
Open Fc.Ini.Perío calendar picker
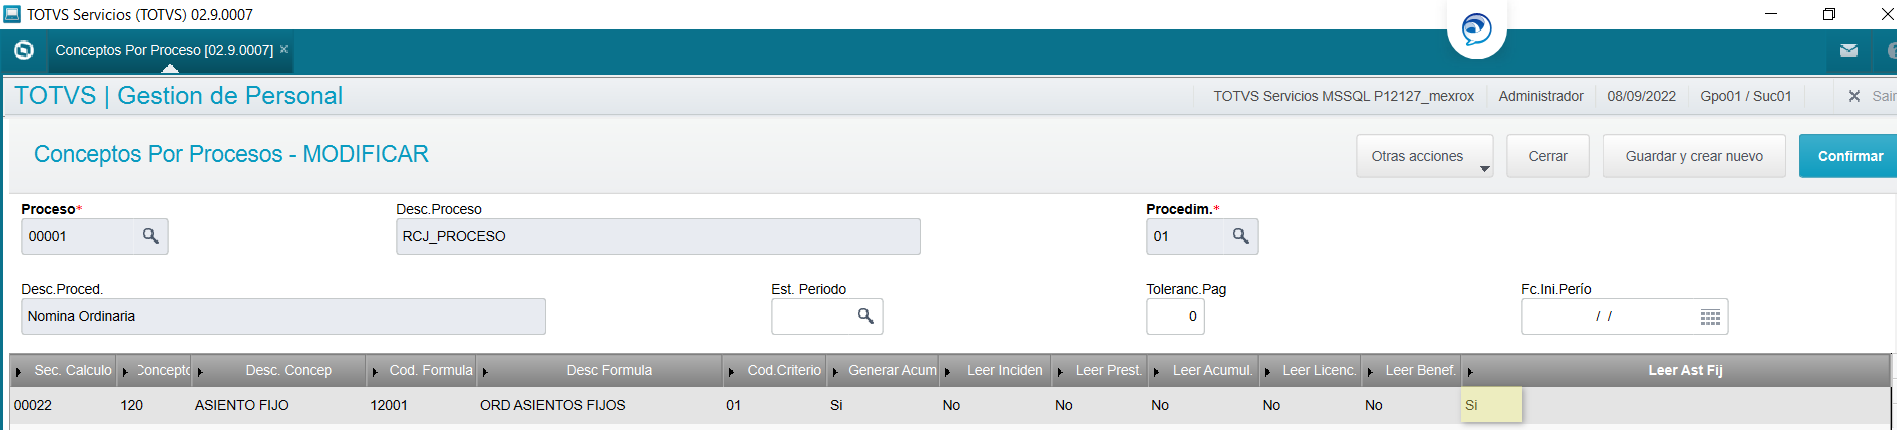pos(1710,317)
